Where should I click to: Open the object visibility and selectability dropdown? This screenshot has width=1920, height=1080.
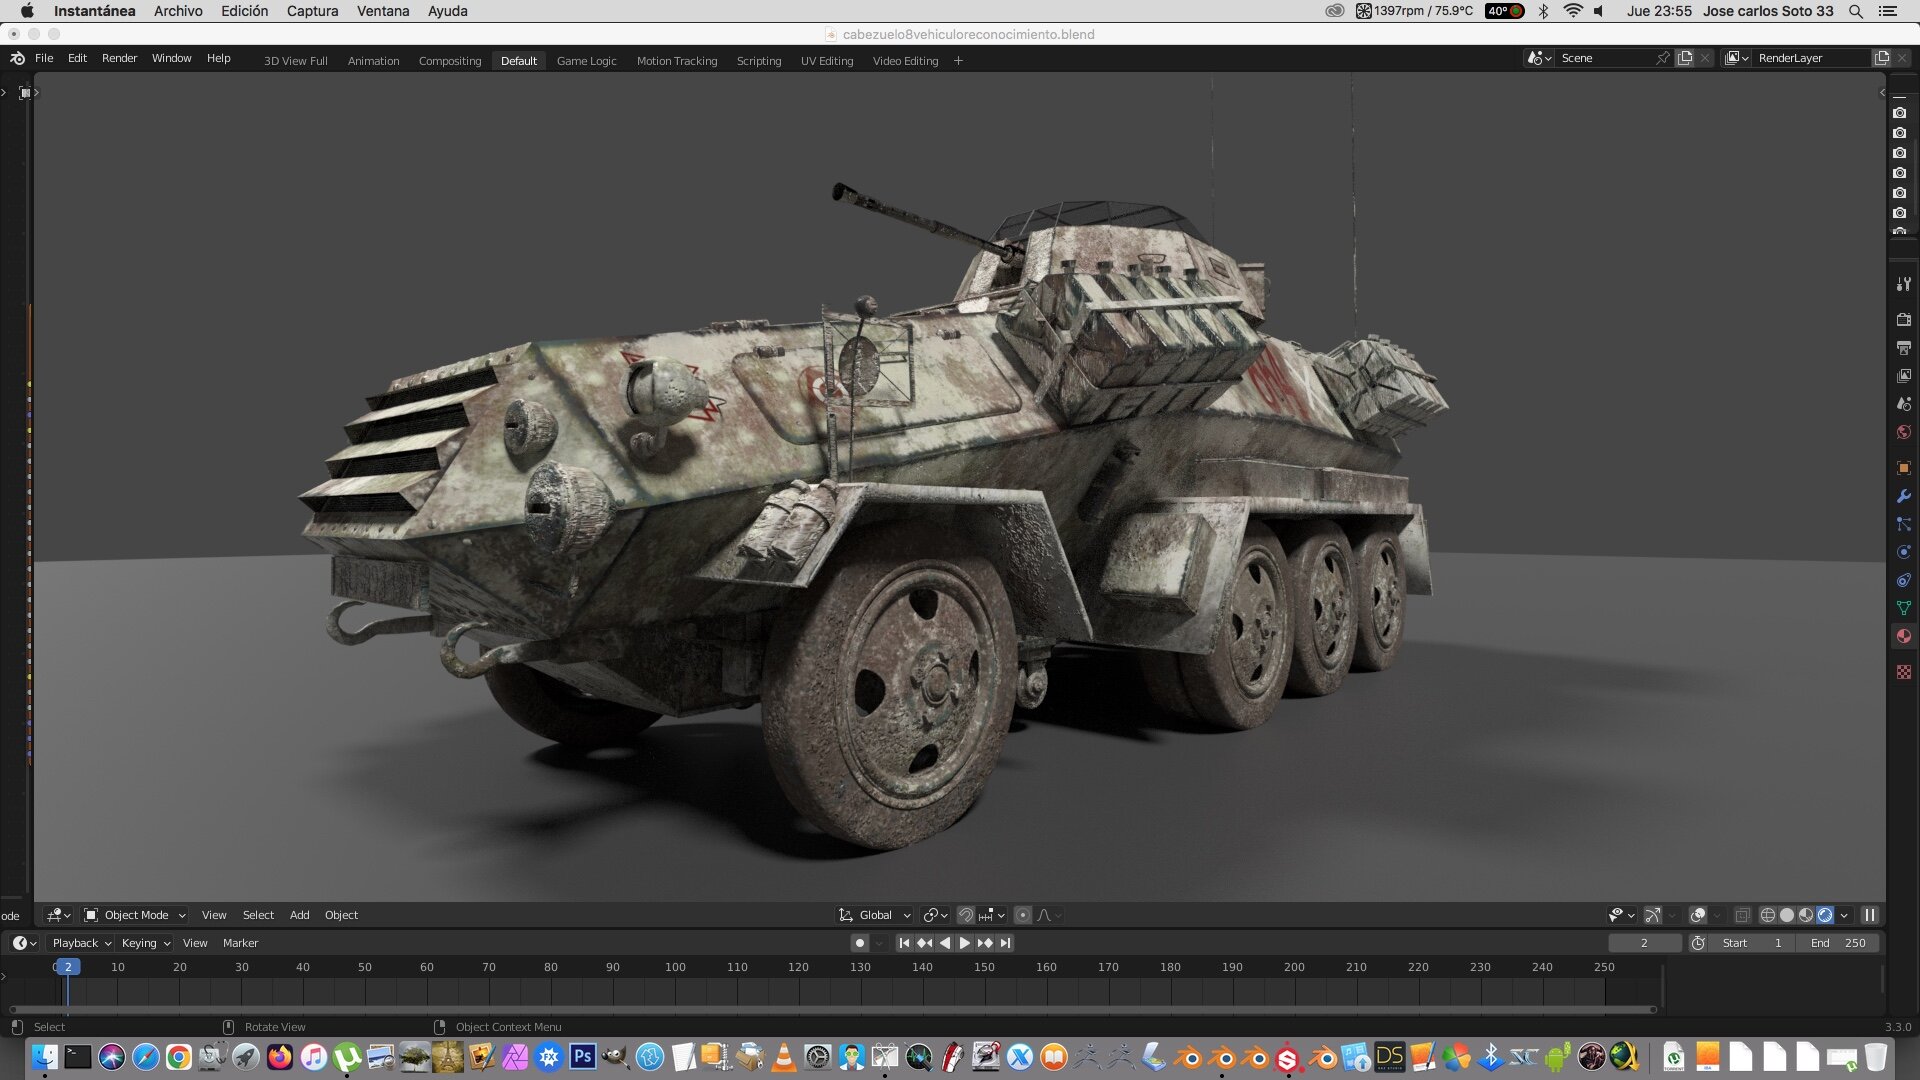[x=1621, y=915]
